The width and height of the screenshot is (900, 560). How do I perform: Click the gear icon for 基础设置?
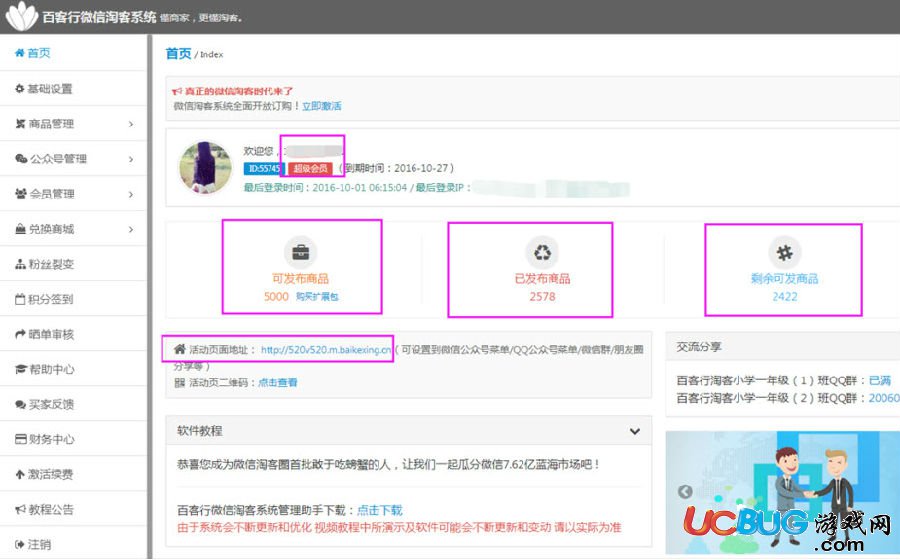coord(20,88)
